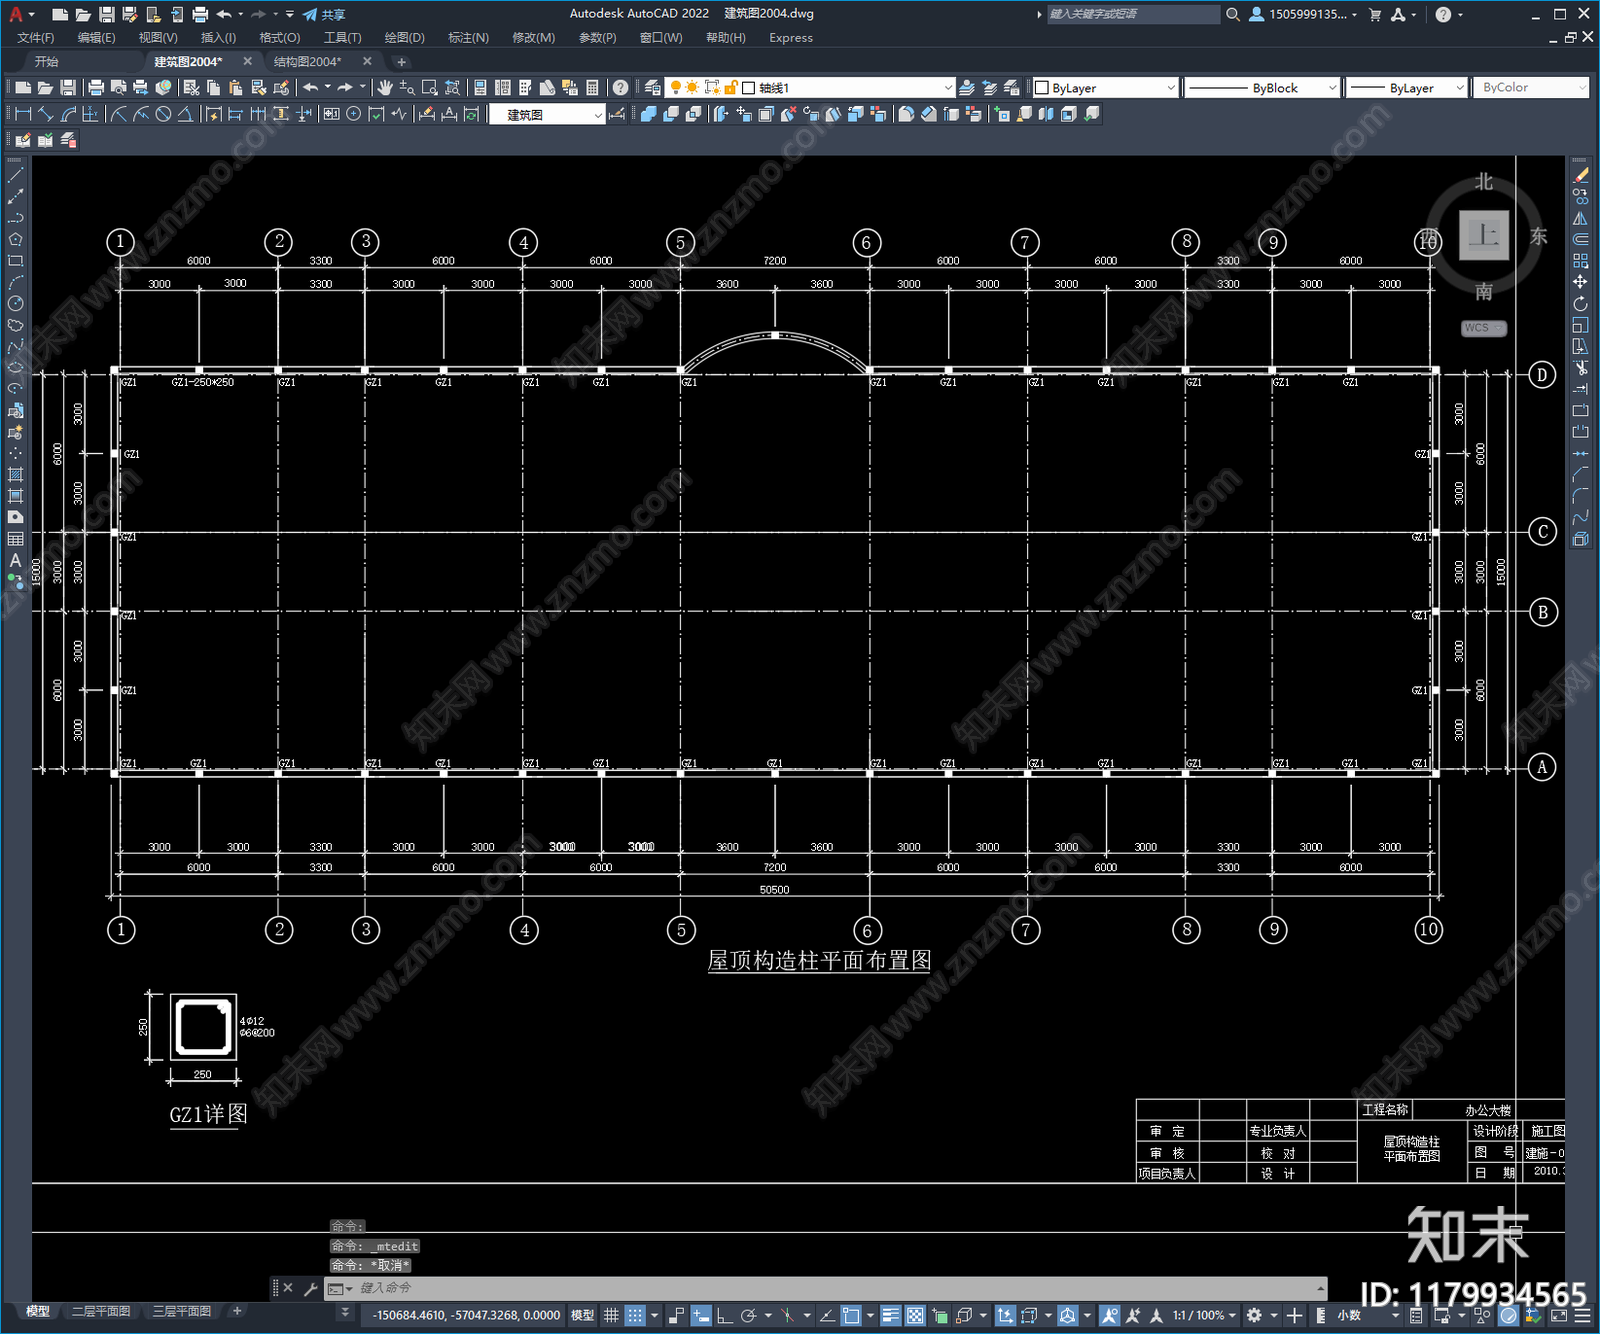Click the keyword search box in title bar

1133,14
